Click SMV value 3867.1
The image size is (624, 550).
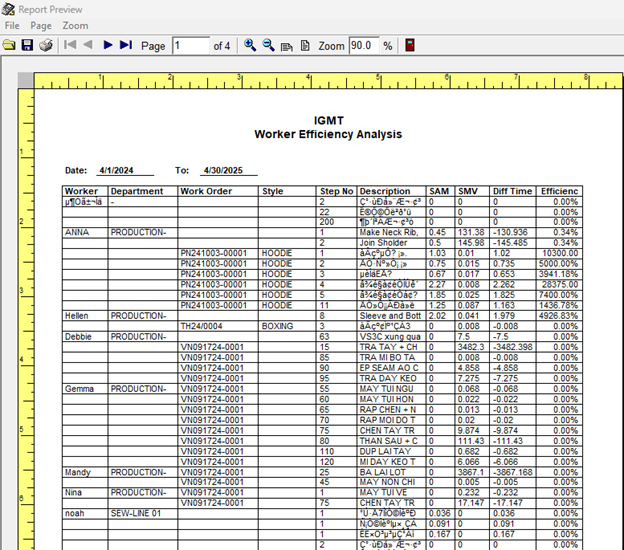click(471, 472)
